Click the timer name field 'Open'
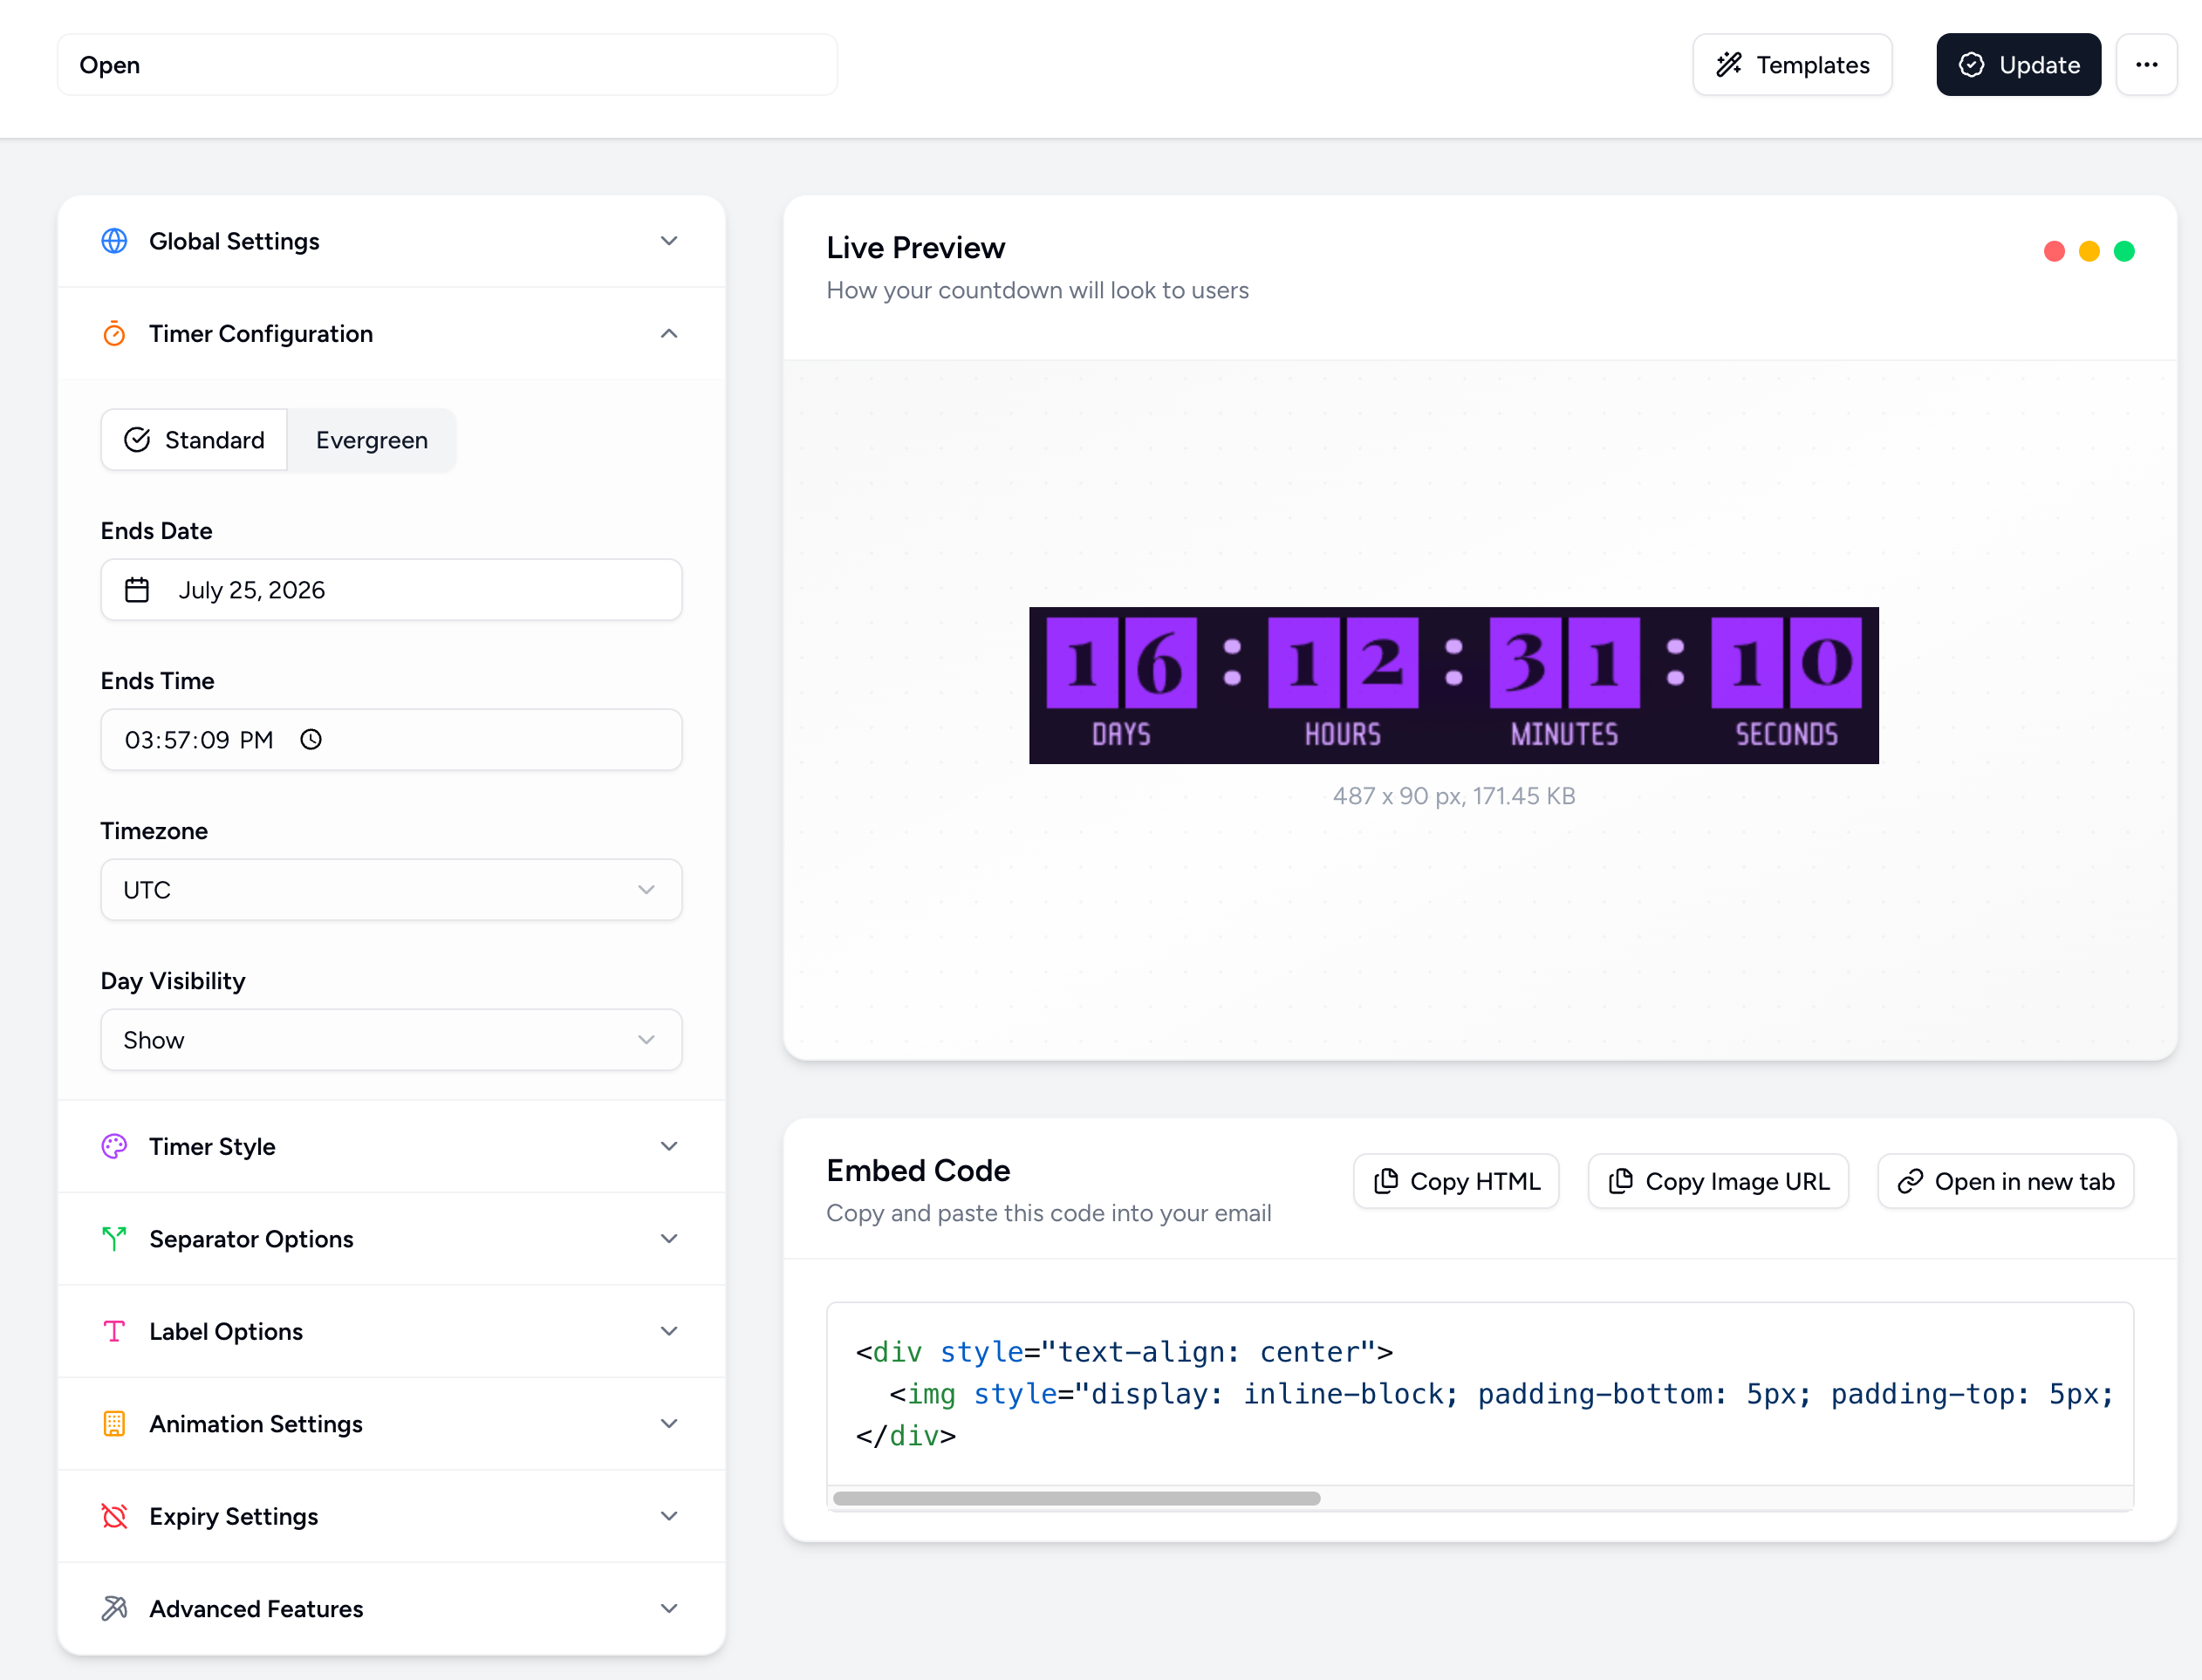Viewport: 2202px width, 1680px height. pyautogui.click(x=447, y=65)
